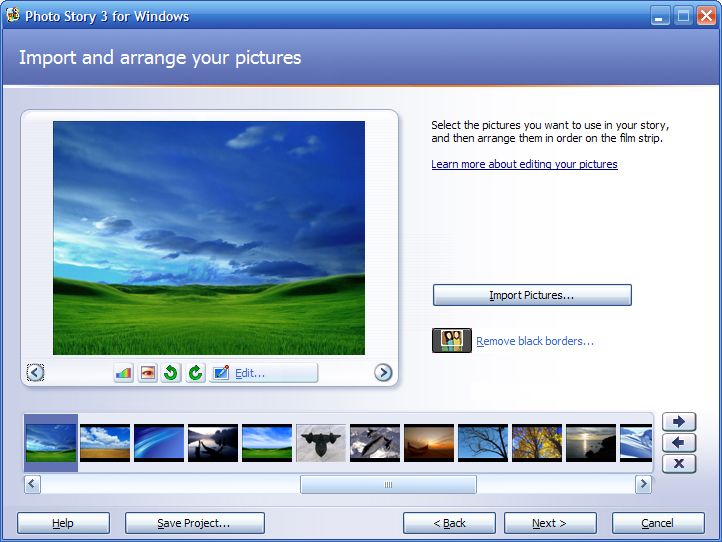Show next picture in preview
The image size is (722, 542).
383,373
